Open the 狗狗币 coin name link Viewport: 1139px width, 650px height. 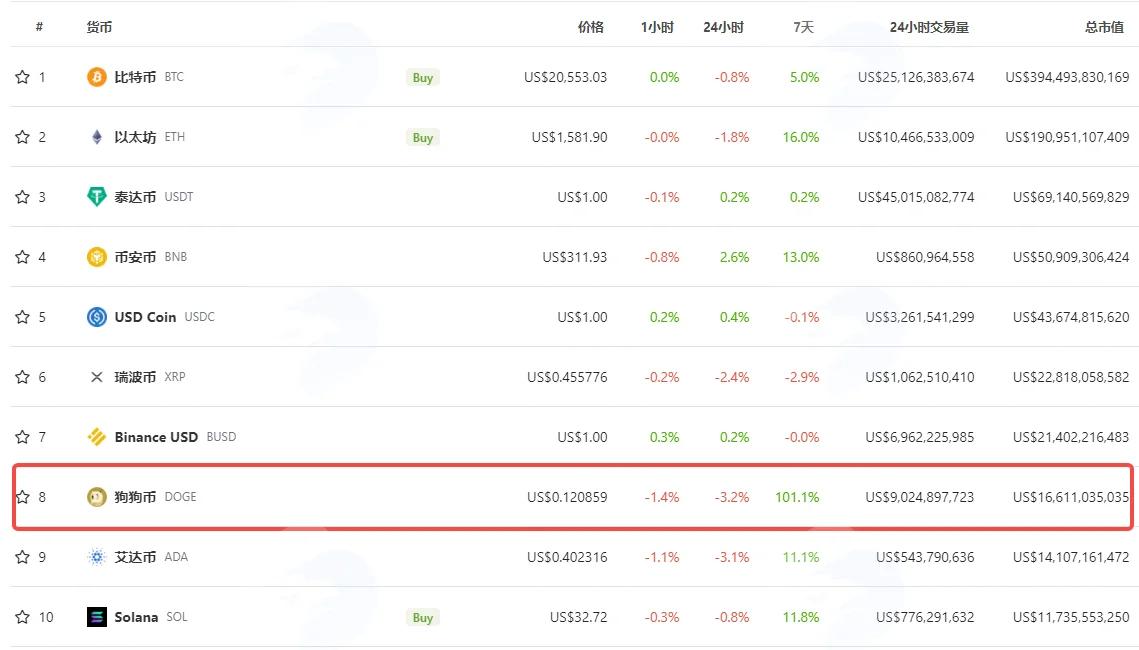coord(135,497)
